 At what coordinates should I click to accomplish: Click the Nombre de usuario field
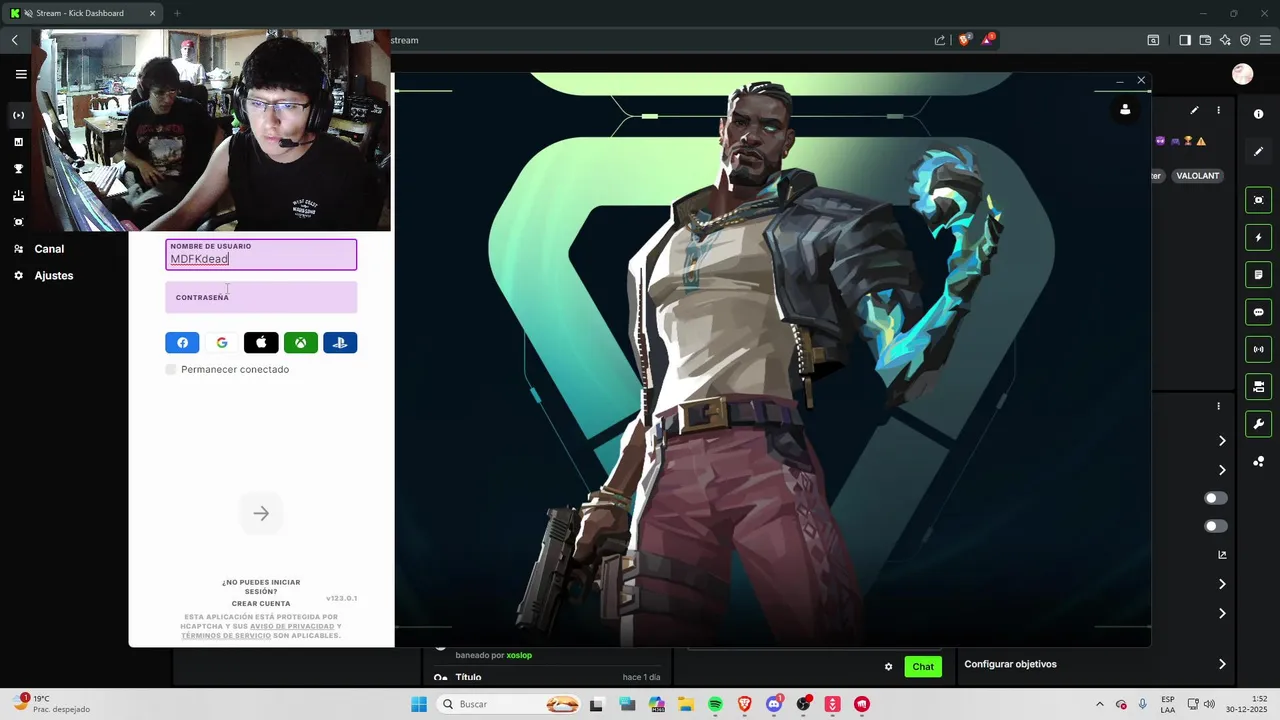(x=261, y=254)
